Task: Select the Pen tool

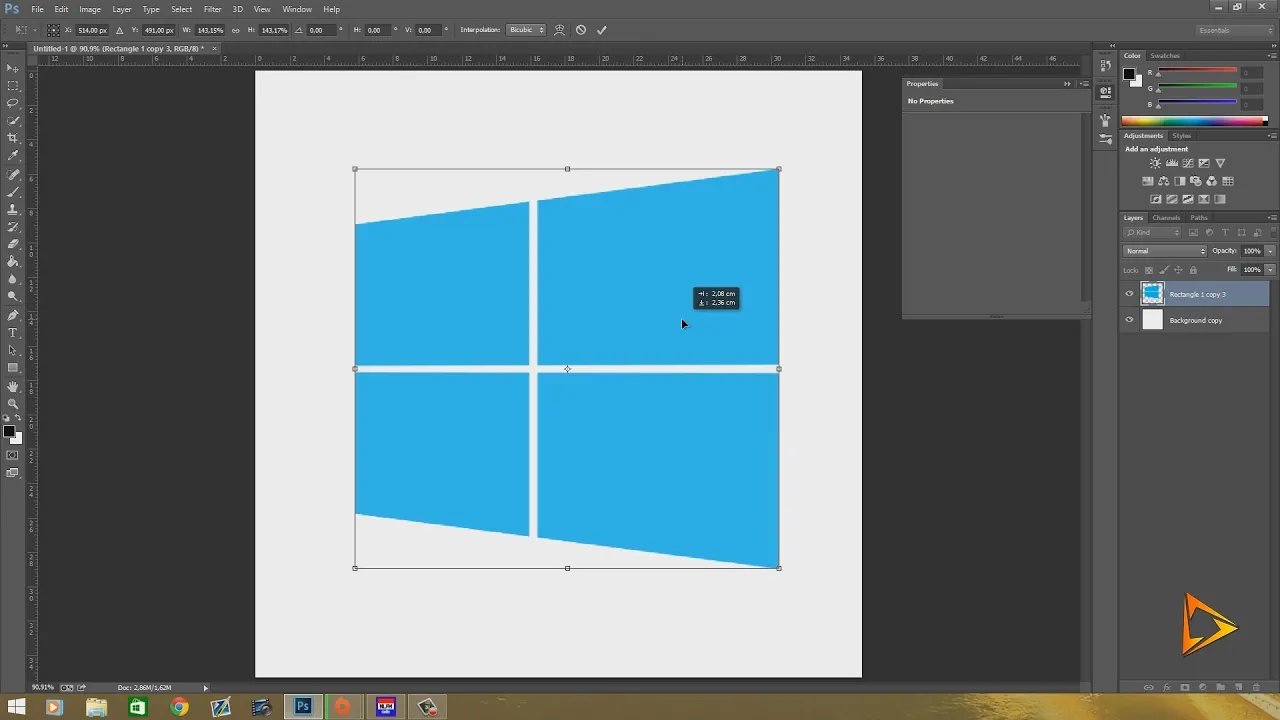Action: (13, 315)
